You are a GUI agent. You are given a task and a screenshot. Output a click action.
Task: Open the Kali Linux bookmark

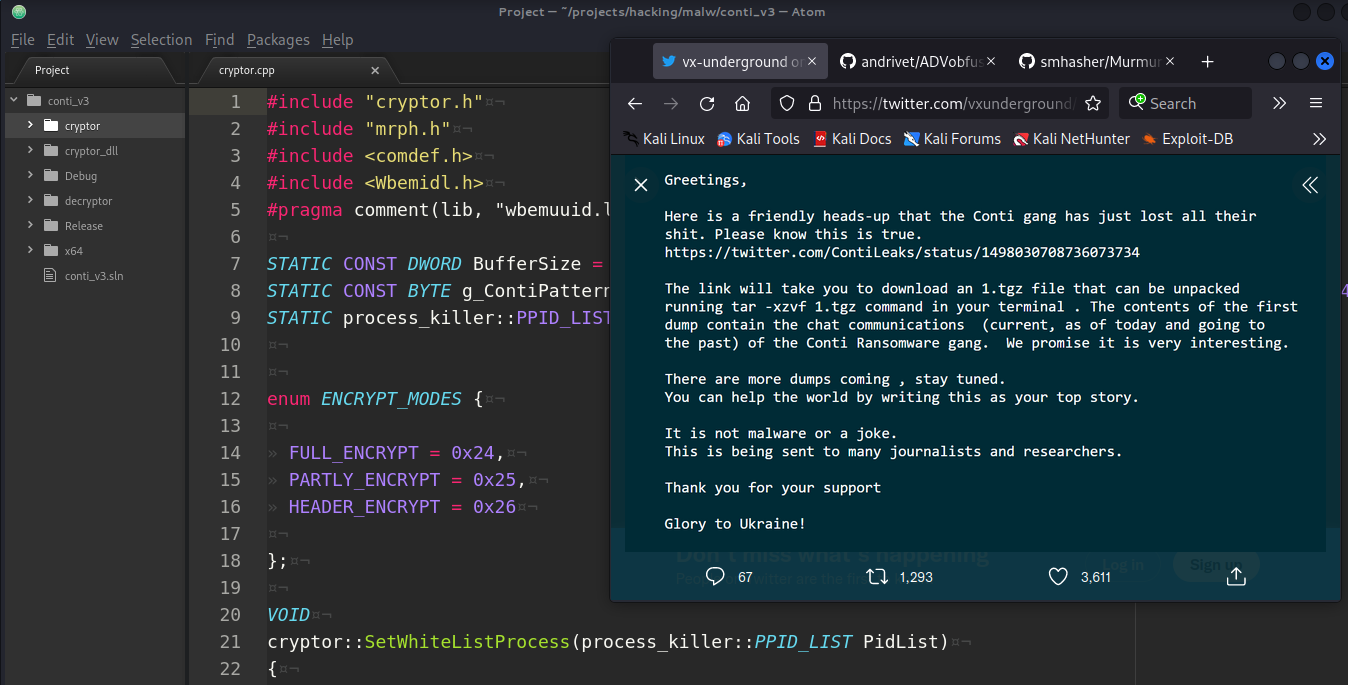coord(664,139)
